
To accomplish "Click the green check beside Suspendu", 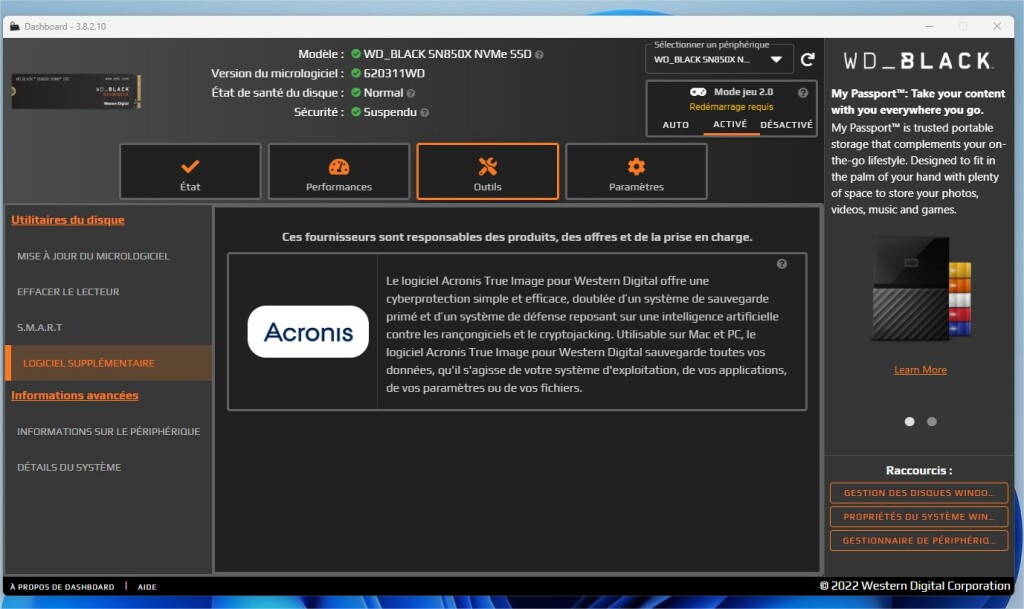I will [356, 112].
